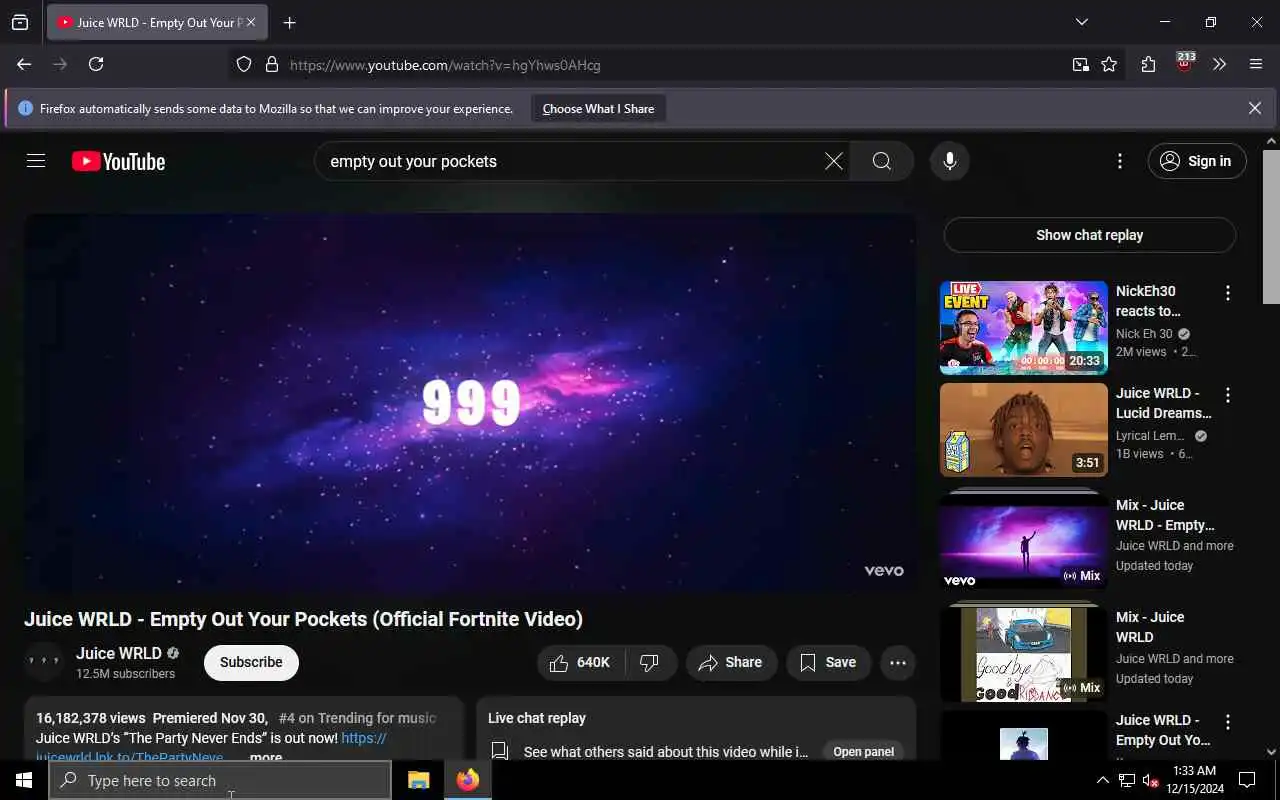
Task: Open Firefox application menu
Action: [x=1256, y=64]
